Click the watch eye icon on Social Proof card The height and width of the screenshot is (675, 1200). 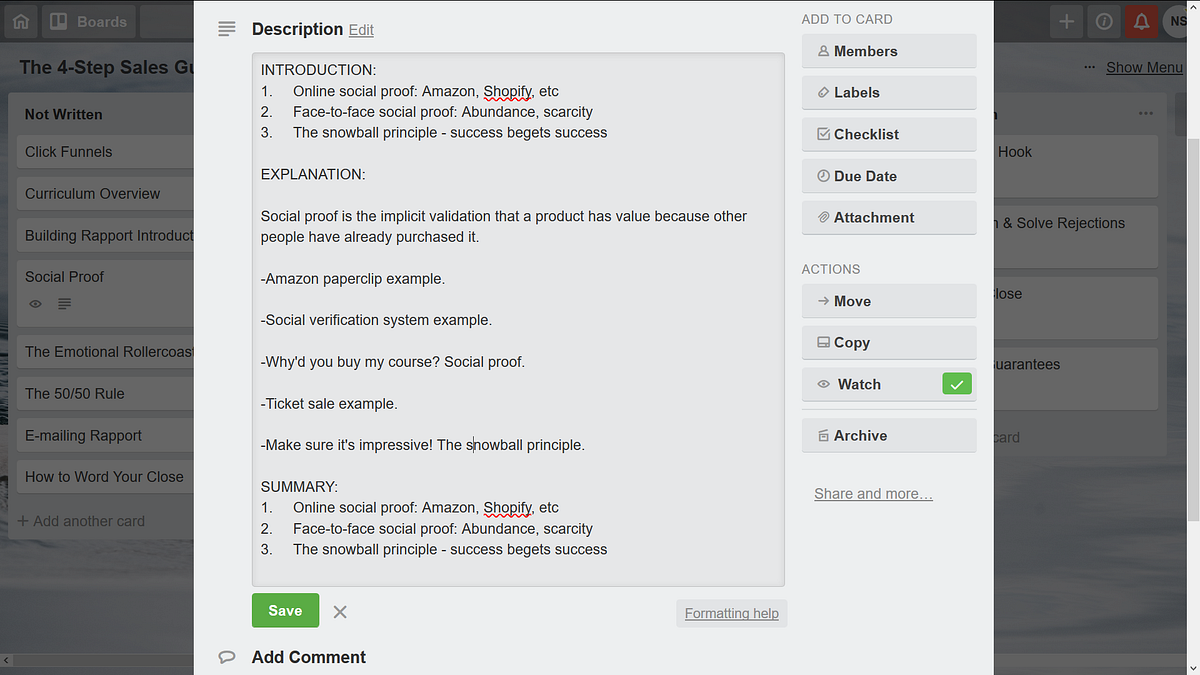pyautogui.click(x=36, y=304)
